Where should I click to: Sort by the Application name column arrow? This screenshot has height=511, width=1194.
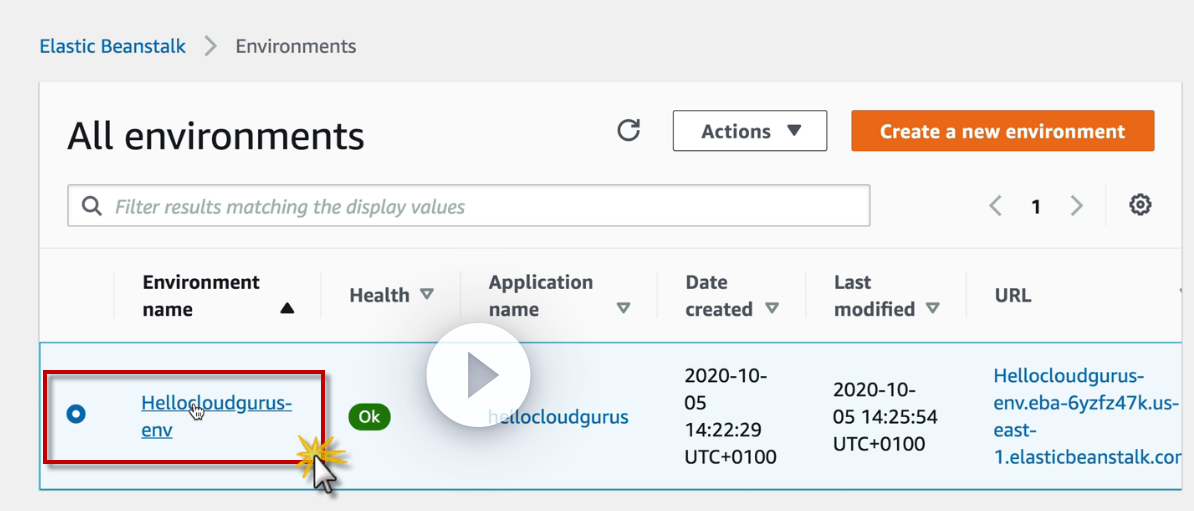[624, 309]
